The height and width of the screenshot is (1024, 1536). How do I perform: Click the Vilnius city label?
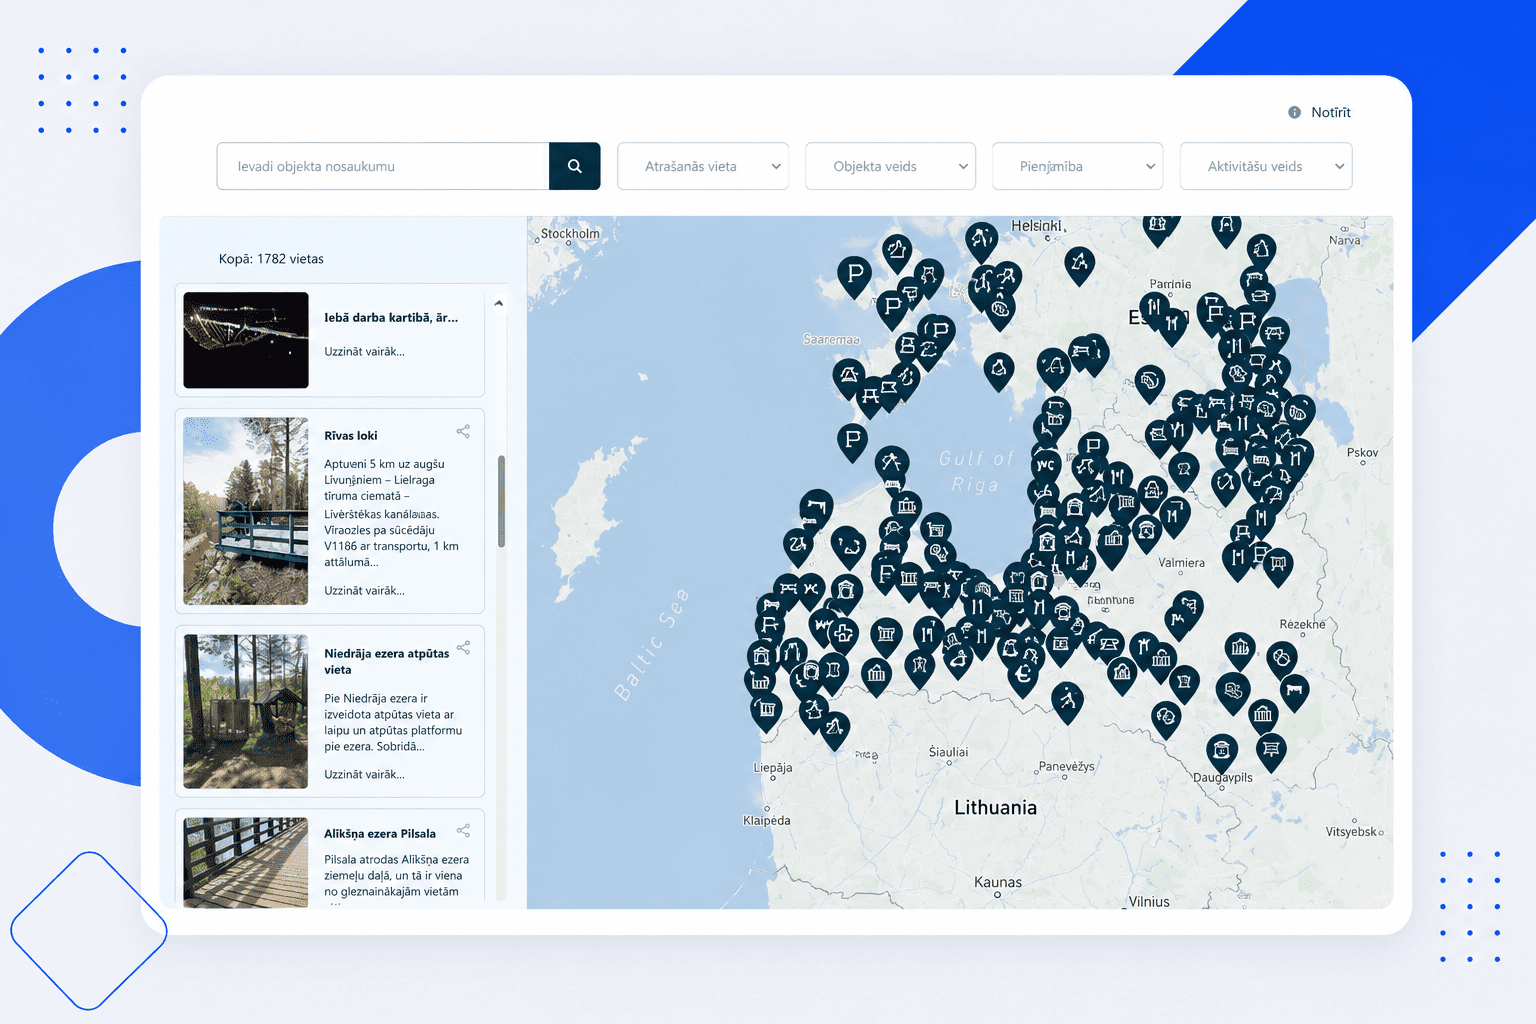(x=1149, y=901)
